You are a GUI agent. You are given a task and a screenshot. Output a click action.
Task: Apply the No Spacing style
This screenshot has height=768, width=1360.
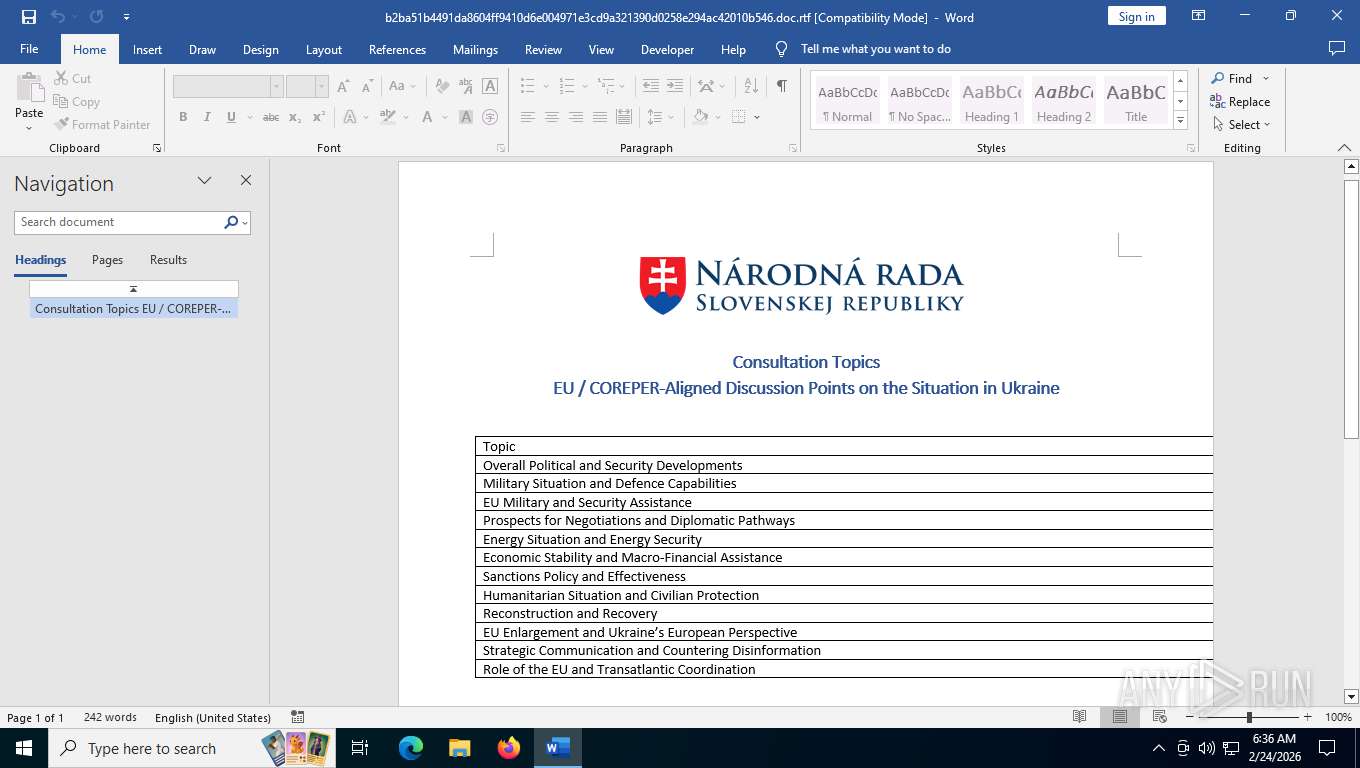[x=919, y=102]
